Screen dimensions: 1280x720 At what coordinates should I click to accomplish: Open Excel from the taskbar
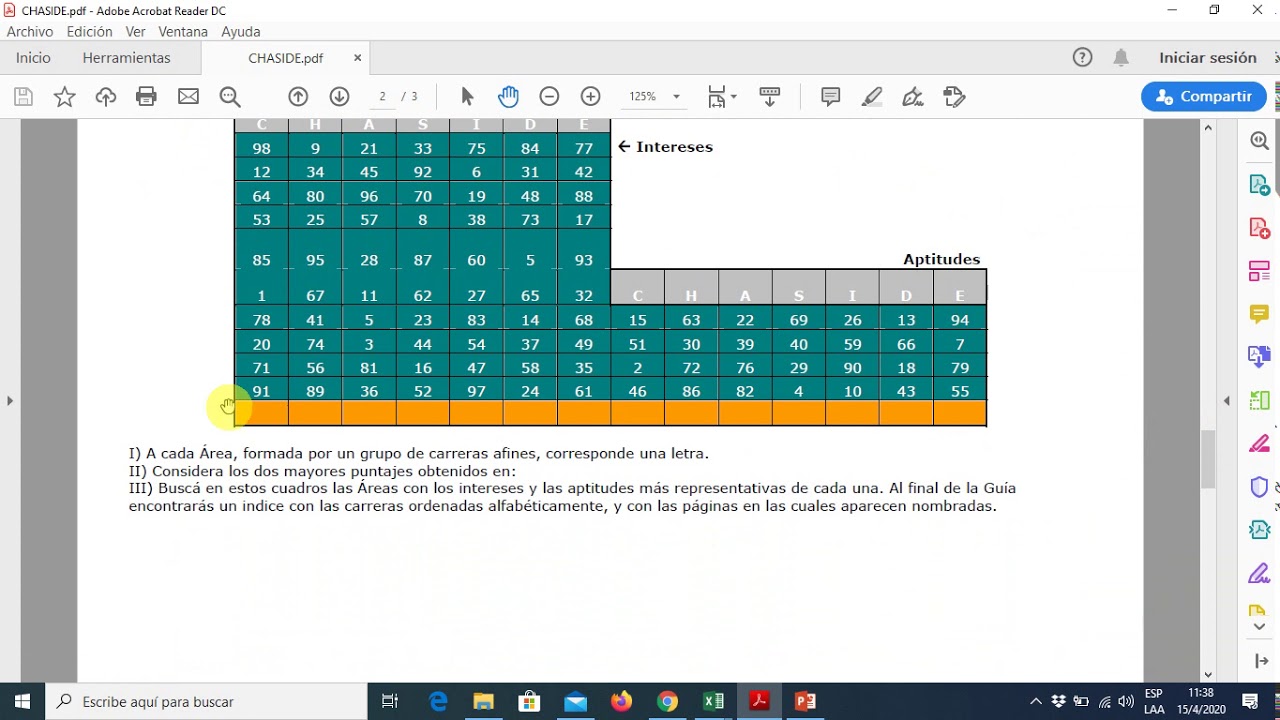click(x=713, y=702)
